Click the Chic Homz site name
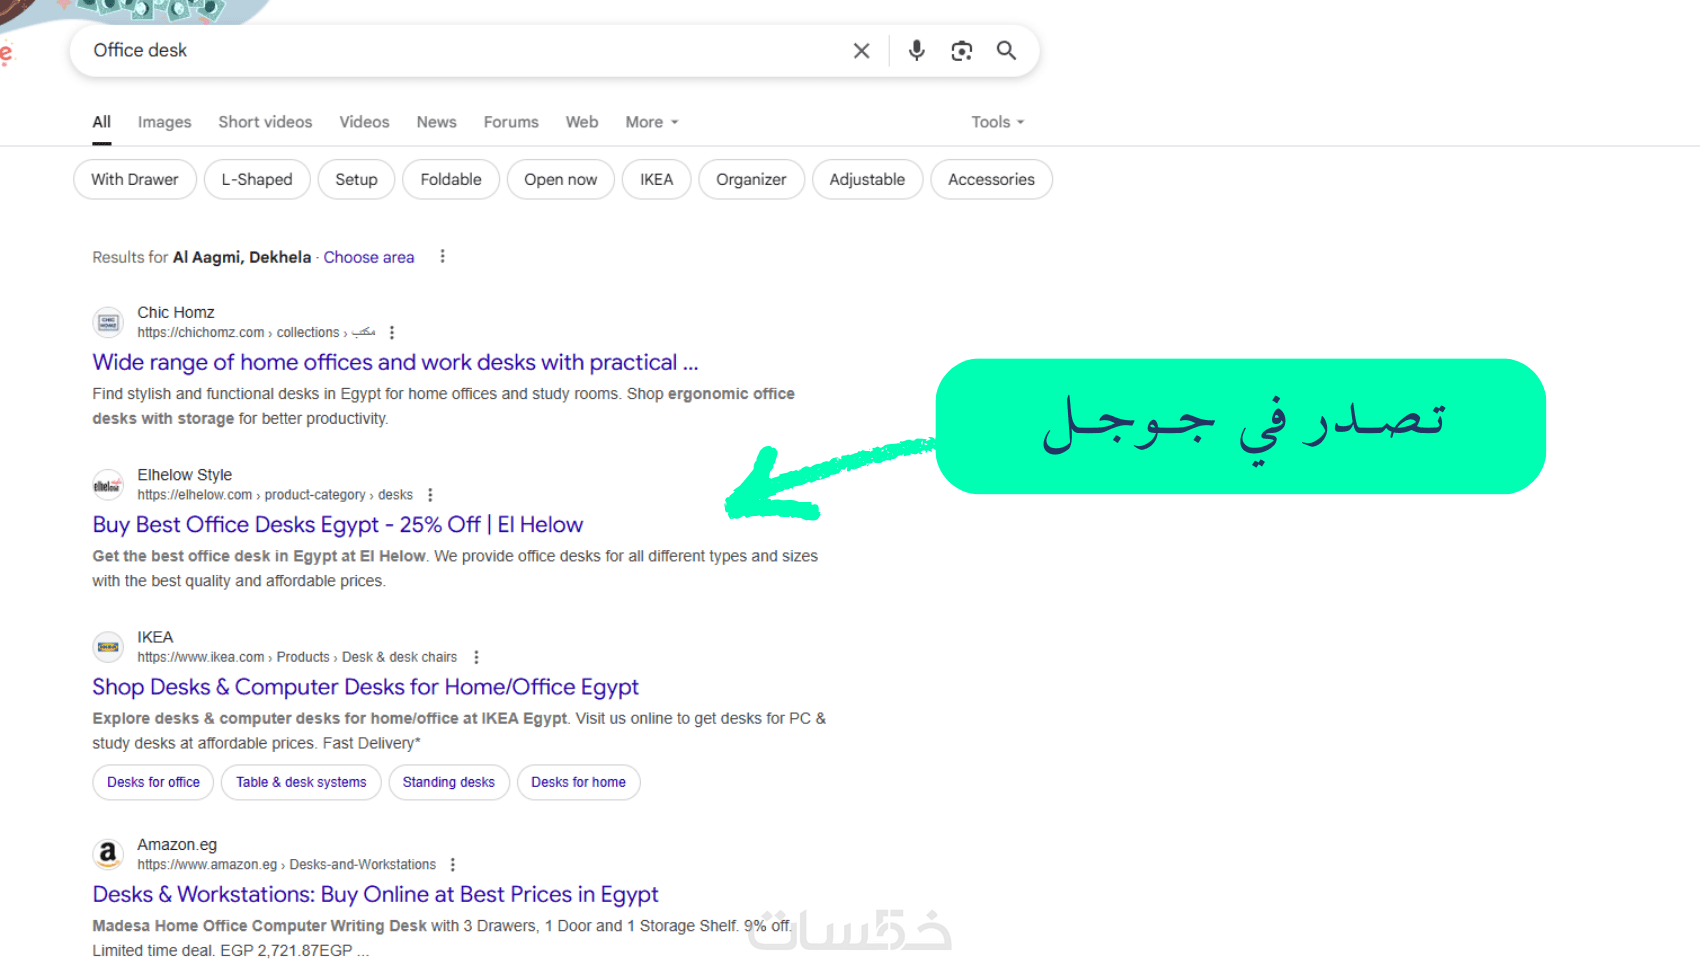Screen dimensions: 1700x970 pos(176,313)
